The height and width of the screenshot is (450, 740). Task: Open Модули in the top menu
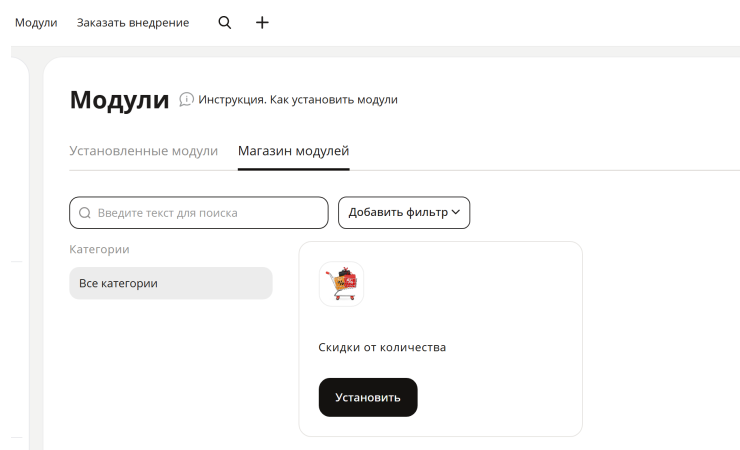coord(36,23)
